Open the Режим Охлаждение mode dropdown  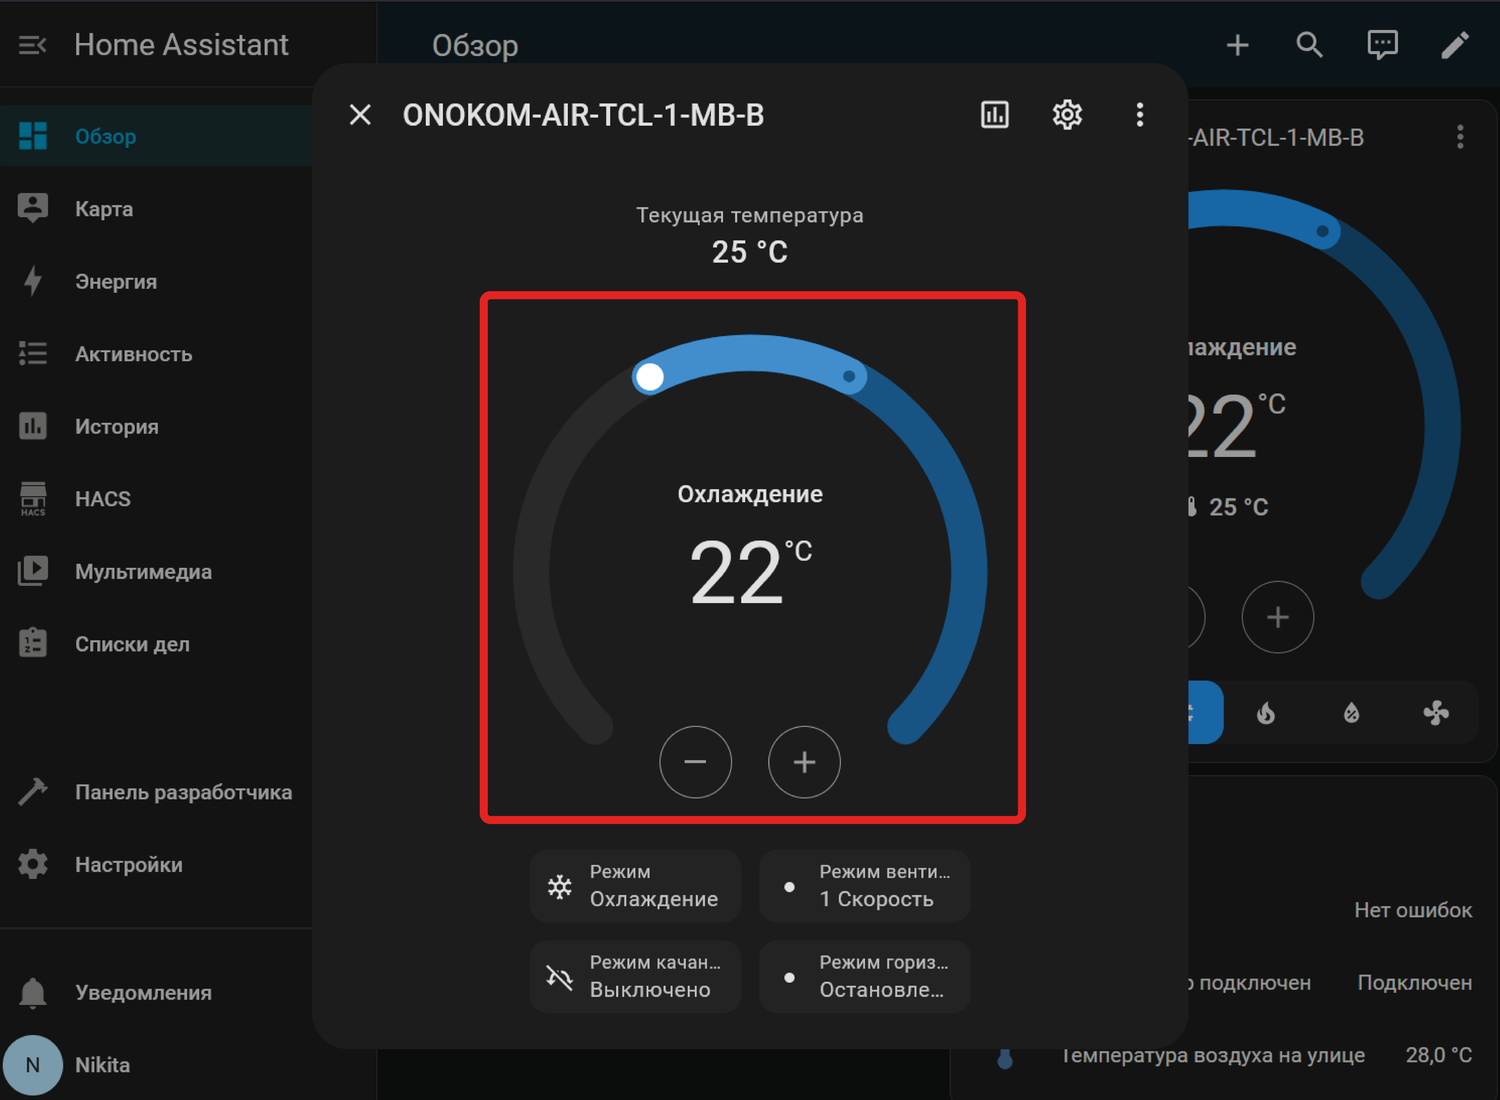(635, 886)
